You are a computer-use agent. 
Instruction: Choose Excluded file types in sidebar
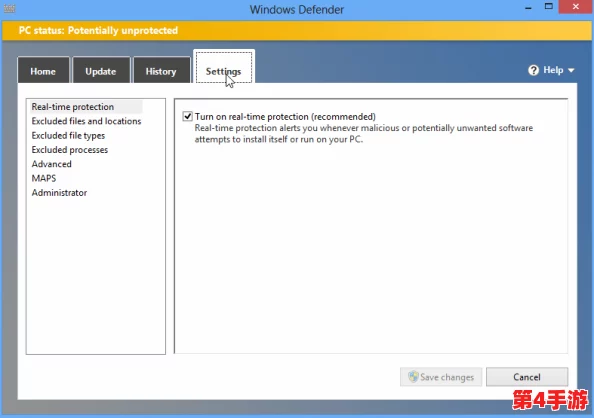[68, 136]
